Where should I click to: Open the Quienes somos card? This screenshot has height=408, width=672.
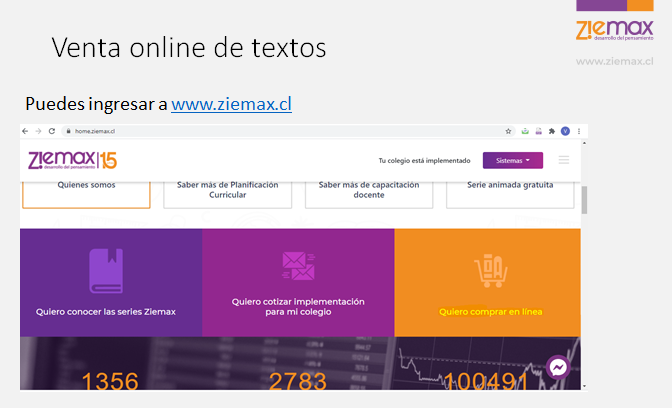coord(86,195)
